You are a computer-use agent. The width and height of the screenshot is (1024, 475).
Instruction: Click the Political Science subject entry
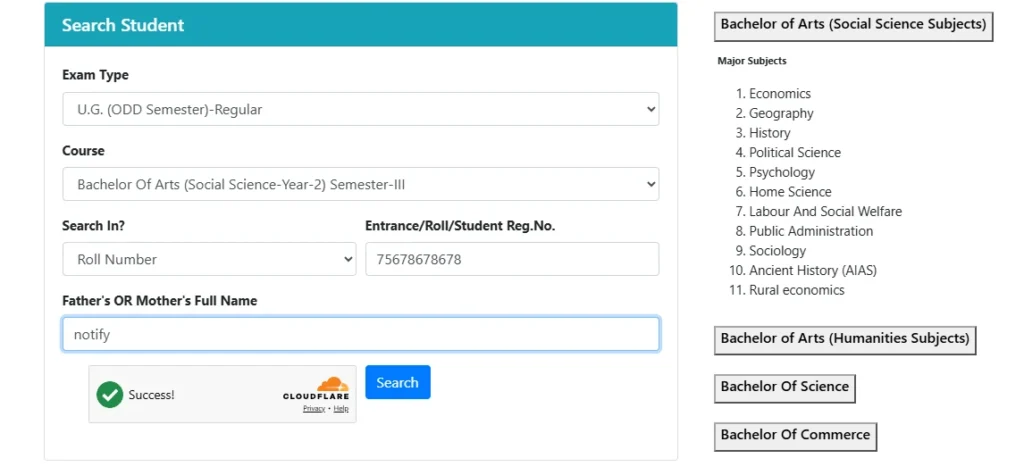coord(795,152)
